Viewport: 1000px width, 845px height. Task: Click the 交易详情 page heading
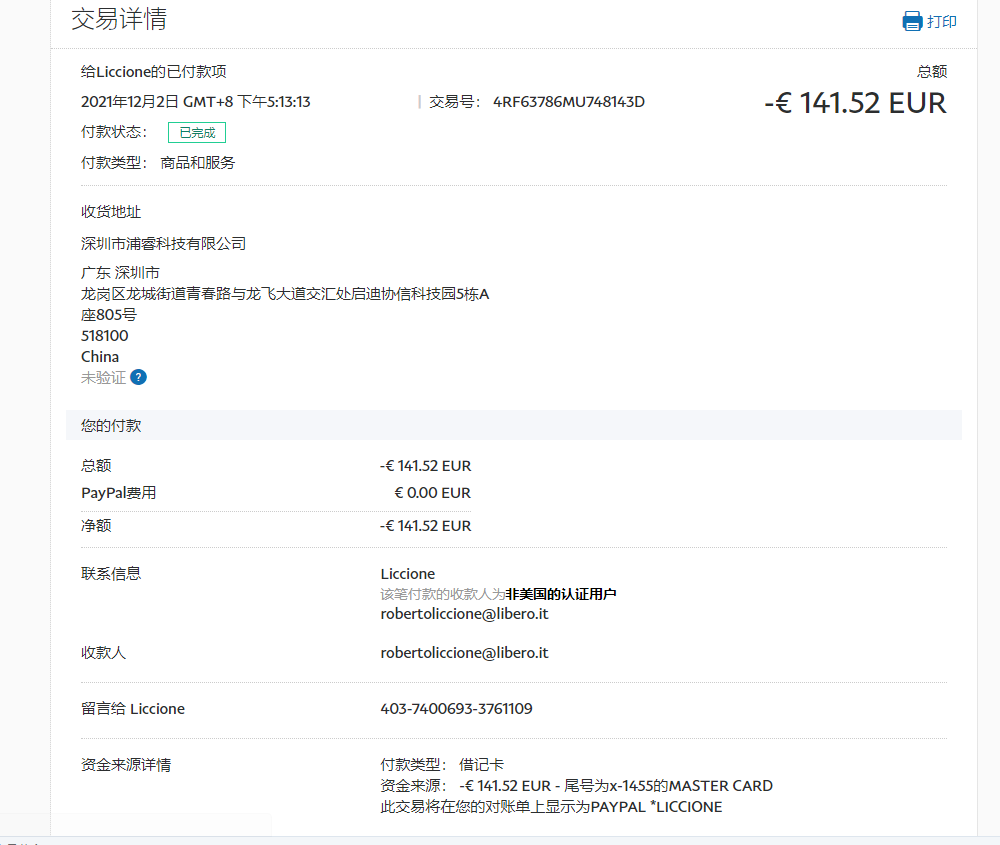[x=119, y=19]
